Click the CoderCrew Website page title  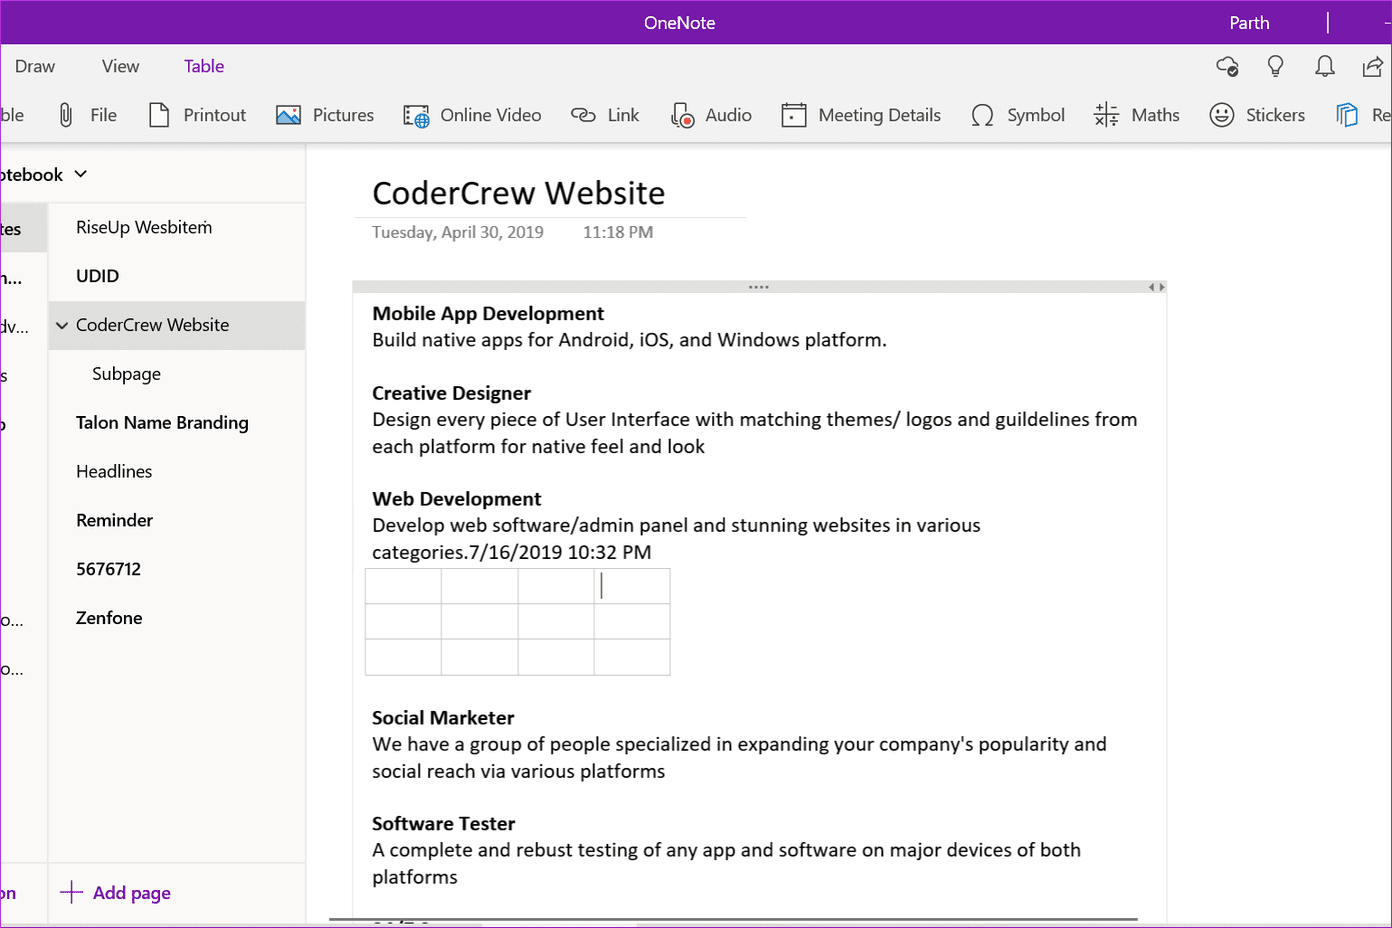click(518, 193)
